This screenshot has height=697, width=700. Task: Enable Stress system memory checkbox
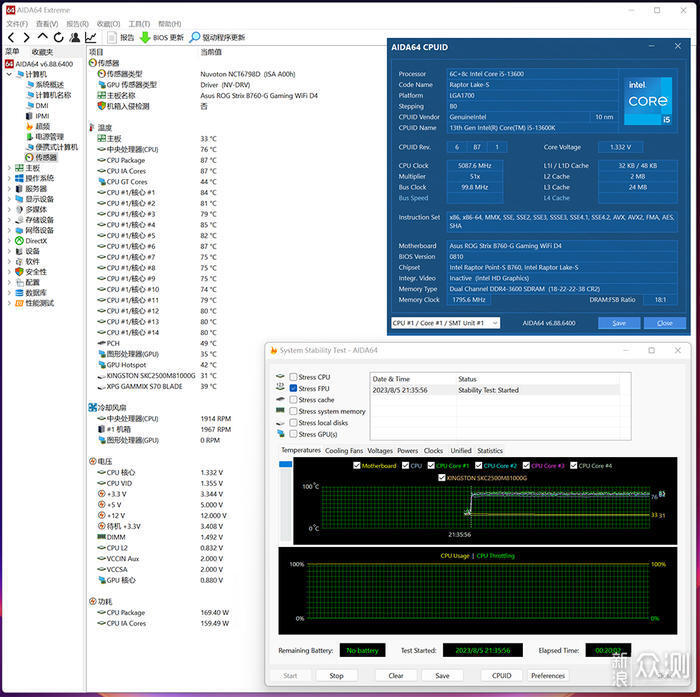click(x=293, y=411)
